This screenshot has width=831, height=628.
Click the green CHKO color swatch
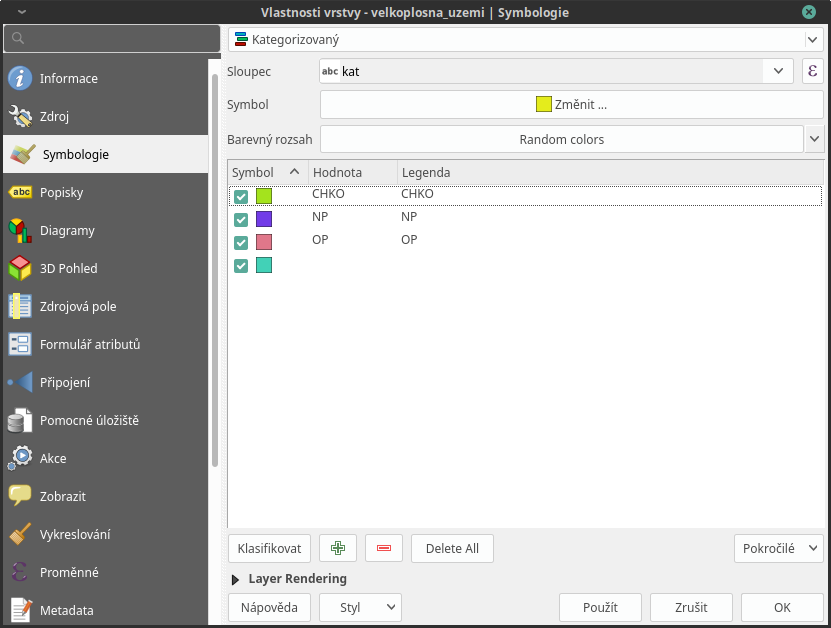(264, 196)
